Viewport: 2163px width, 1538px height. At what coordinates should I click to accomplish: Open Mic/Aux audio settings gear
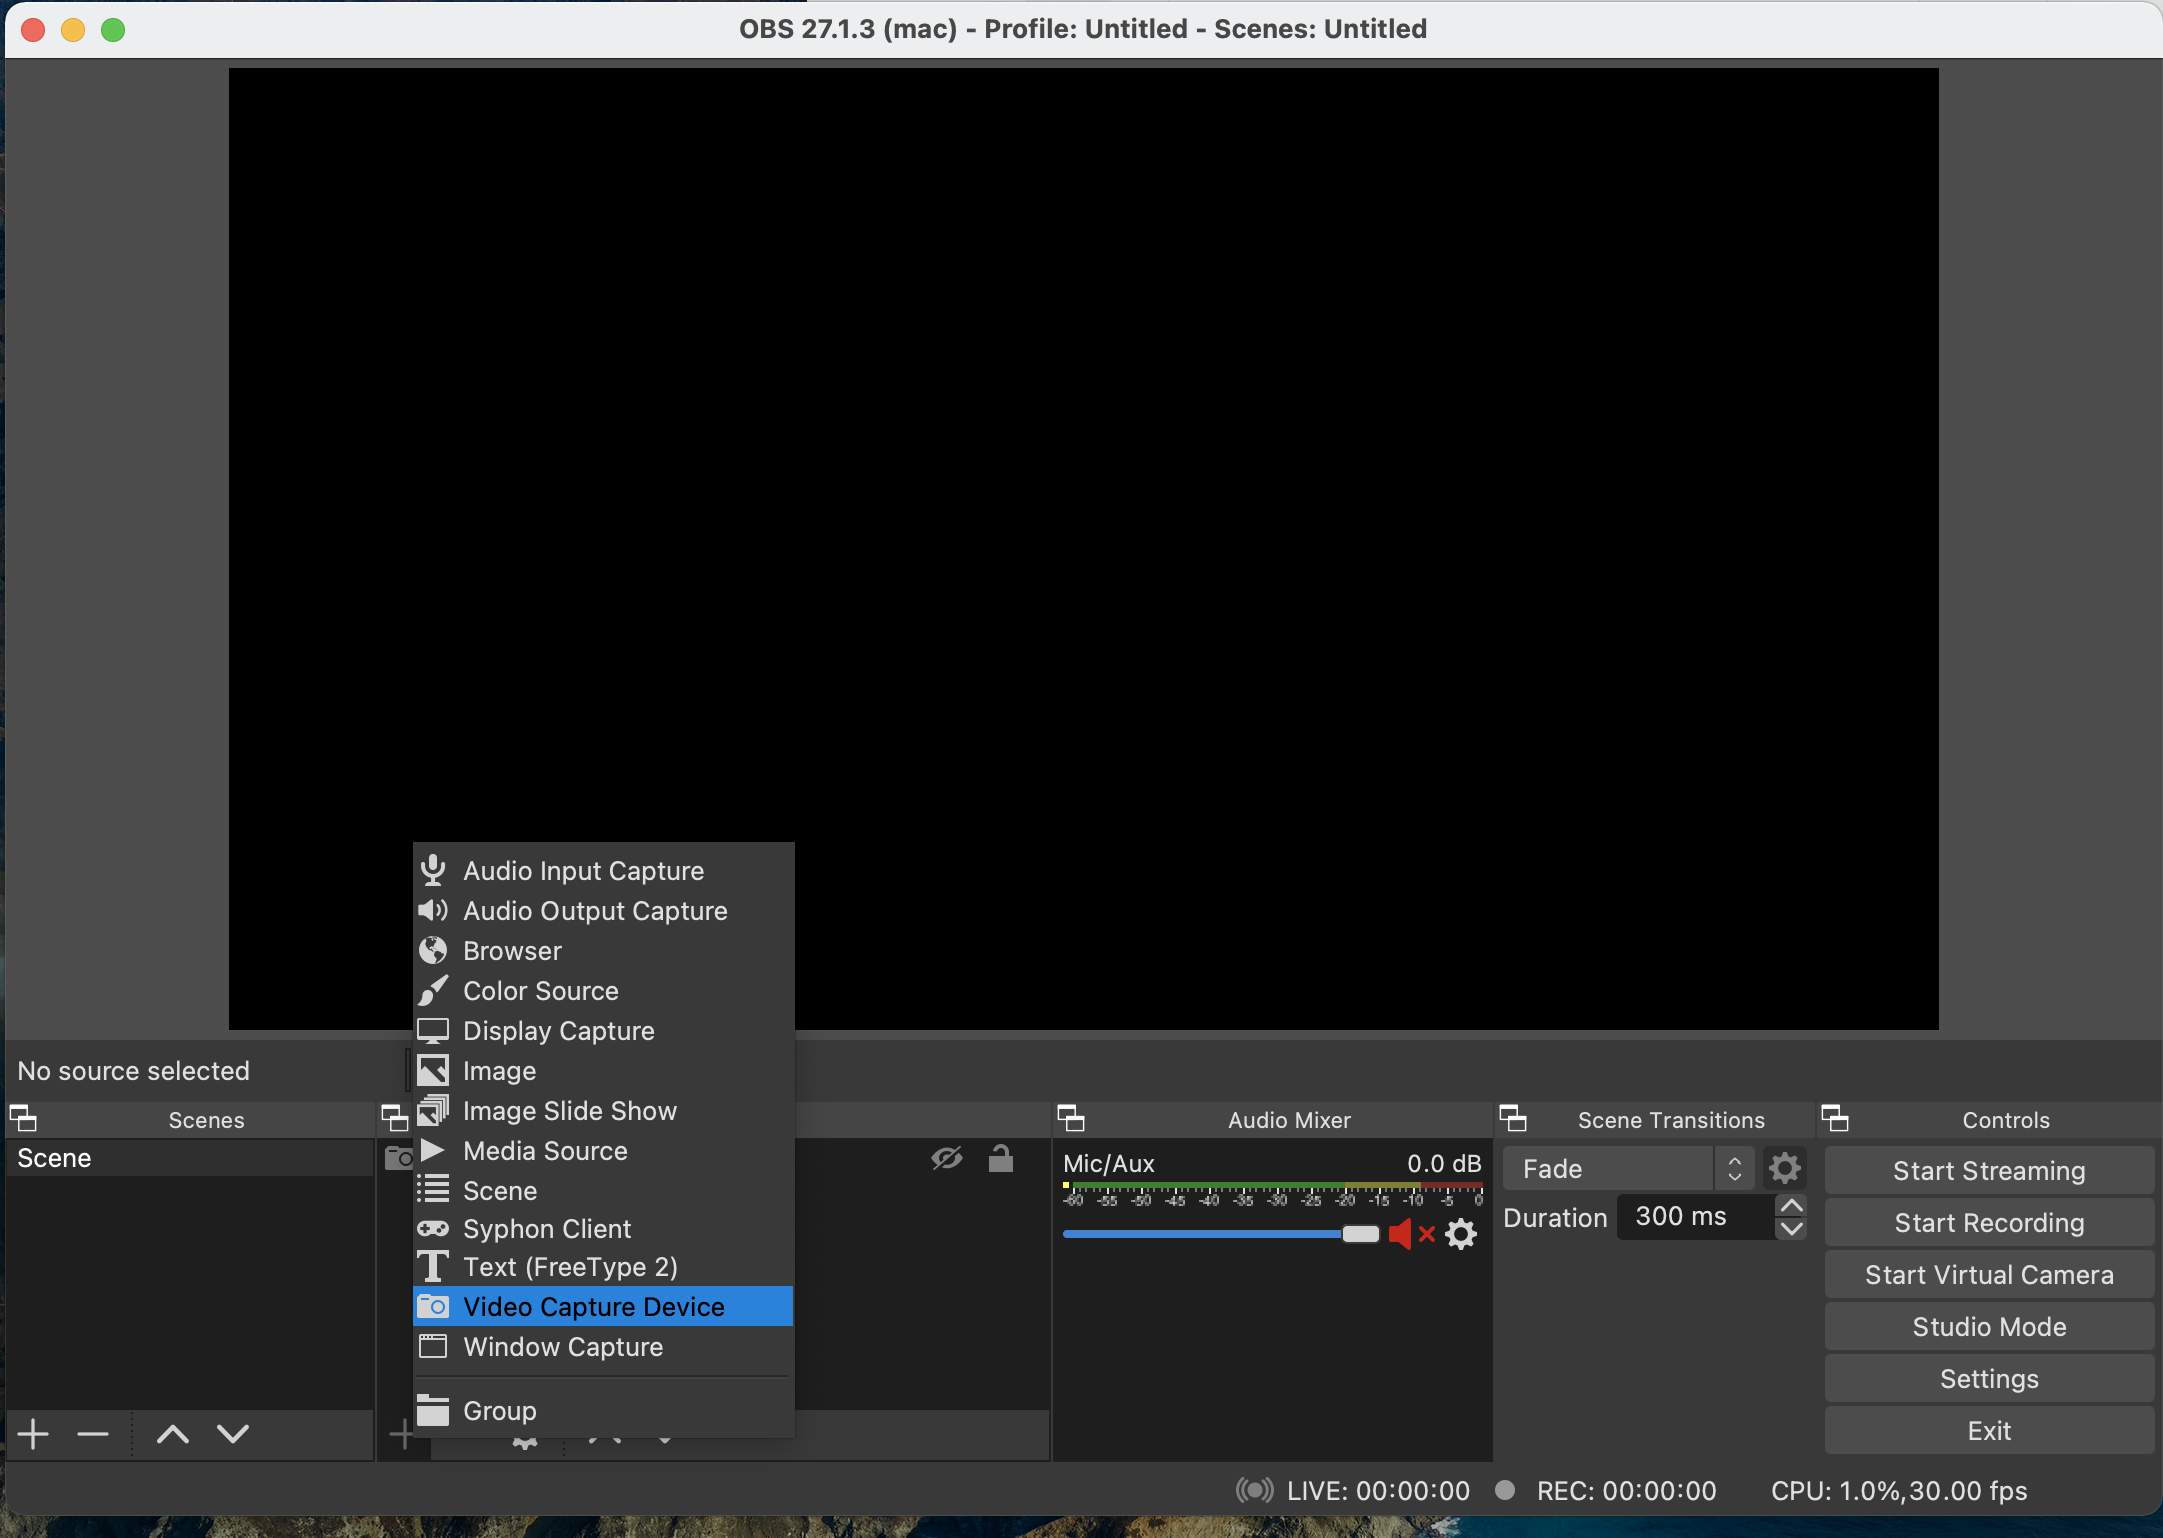(x=1461, y=1234)
